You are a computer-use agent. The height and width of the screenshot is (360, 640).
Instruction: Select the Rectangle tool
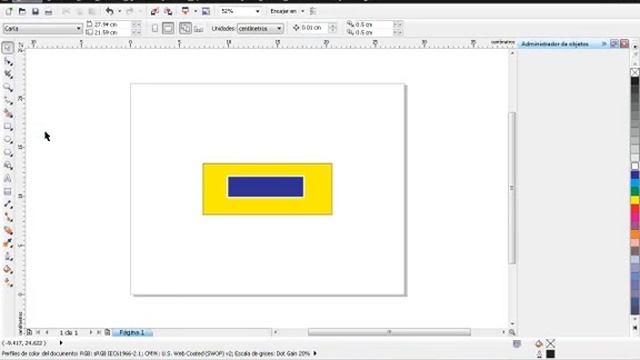[8, 127]
